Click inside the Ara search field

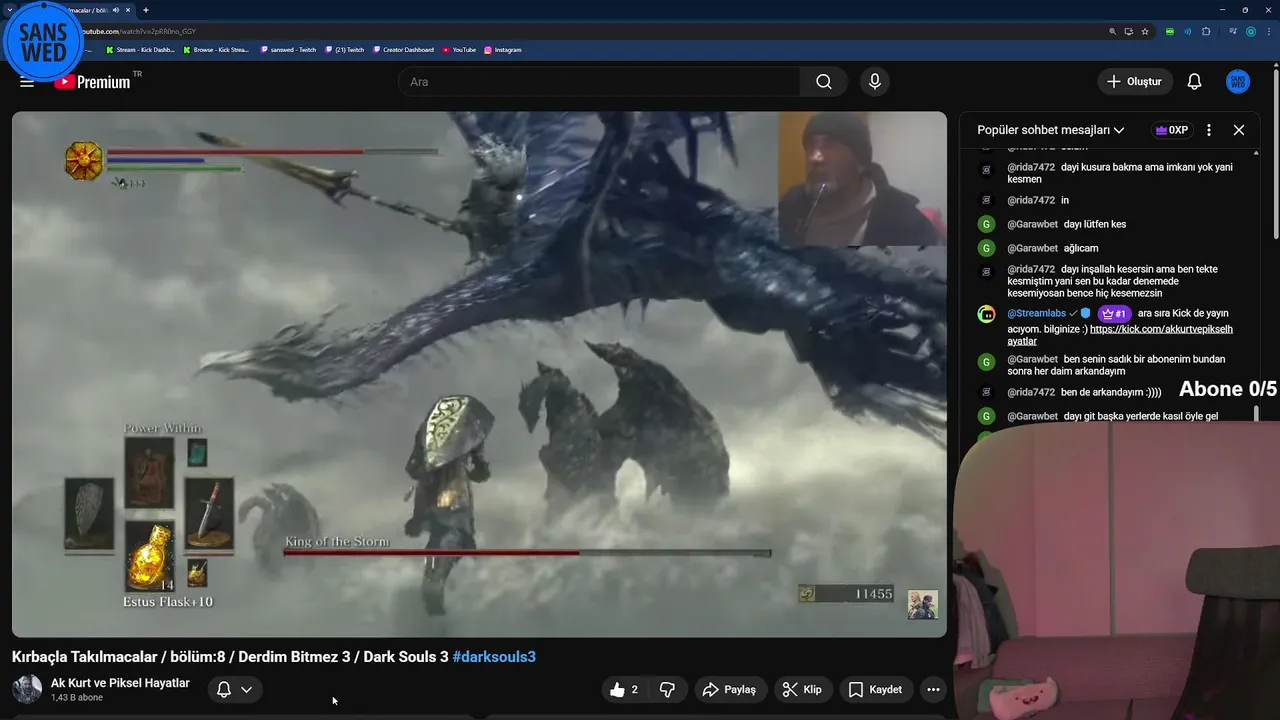(600, 82)
